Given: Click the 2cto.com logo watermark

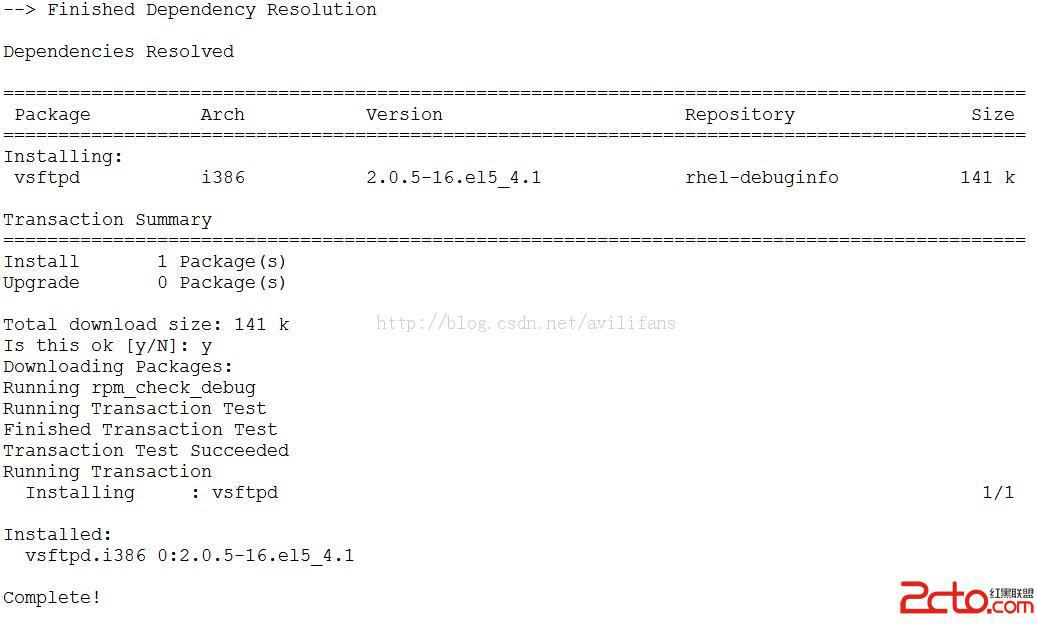Looking at the screenshot, I should [966, 598].
